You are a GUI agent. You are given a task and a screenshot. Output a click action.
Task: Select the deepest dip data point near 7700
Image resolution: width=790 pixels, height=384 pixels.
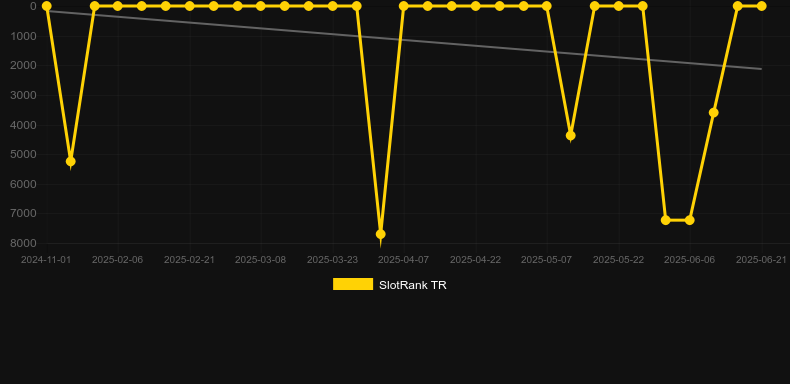pos(380,234)
